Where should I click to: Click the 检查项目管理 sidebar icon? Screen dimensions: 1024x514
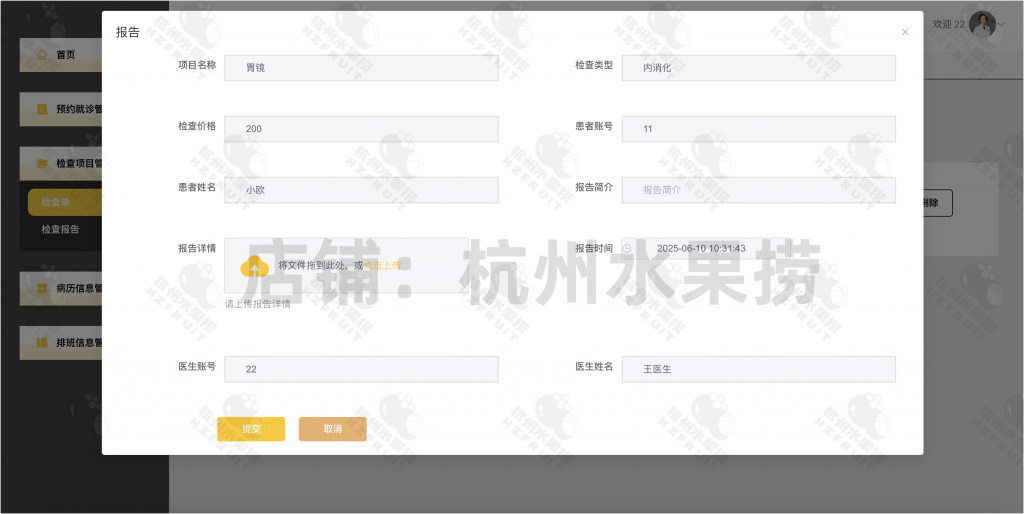click(42, 163)
